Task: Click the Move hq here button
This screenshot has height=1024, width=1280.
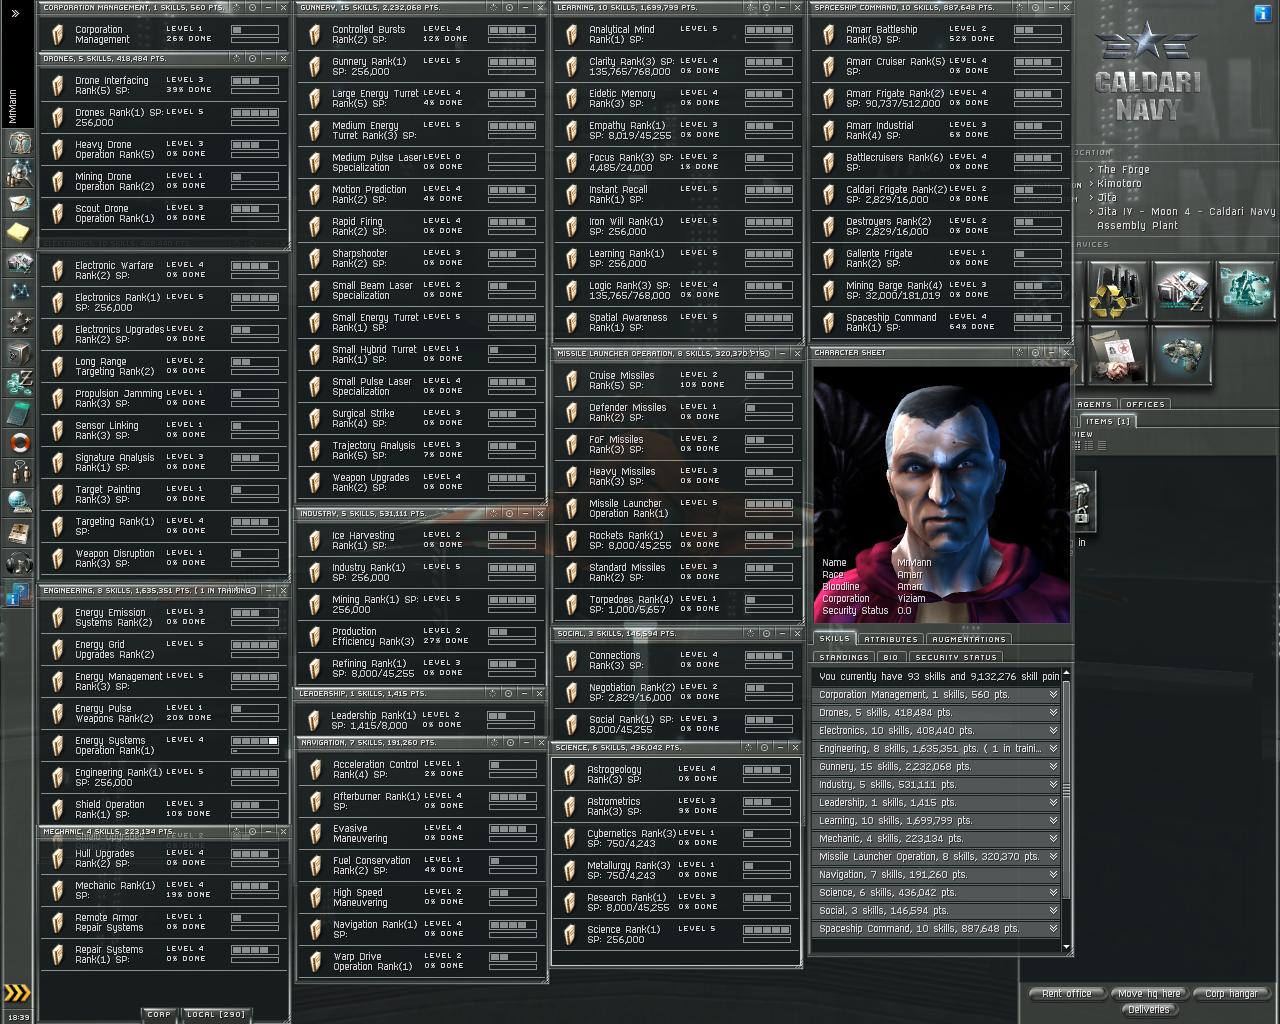Action: (1149, 993)
